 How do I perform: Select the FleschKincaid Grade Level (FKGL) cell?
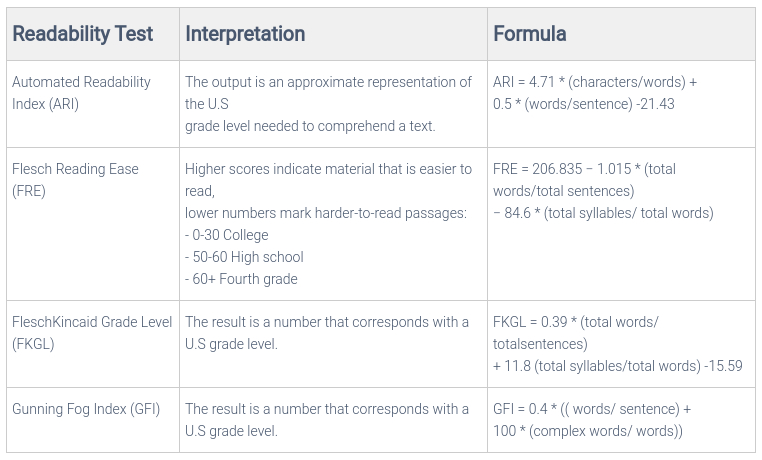(92, 333)
